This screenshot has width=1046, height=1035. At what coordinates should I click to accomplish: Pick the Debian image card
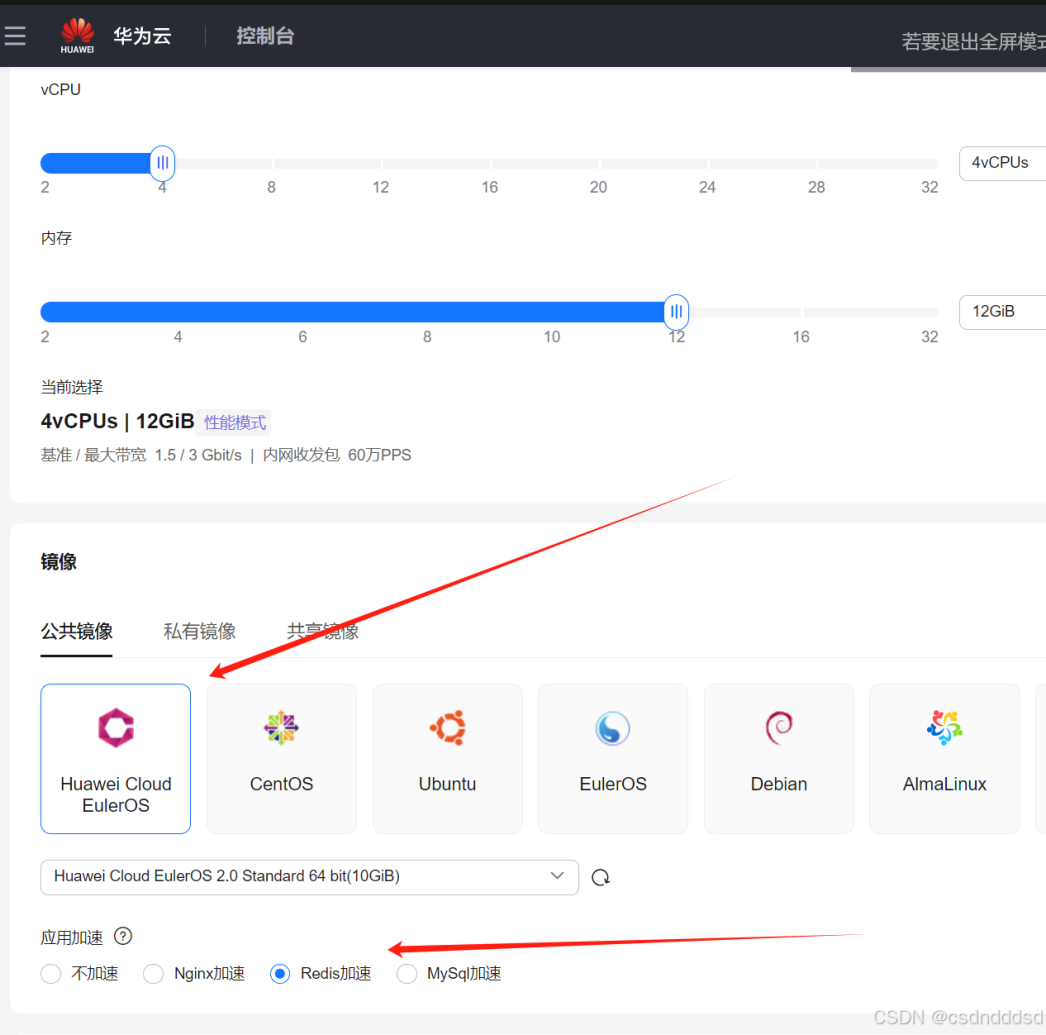click(x=779, y=759)
